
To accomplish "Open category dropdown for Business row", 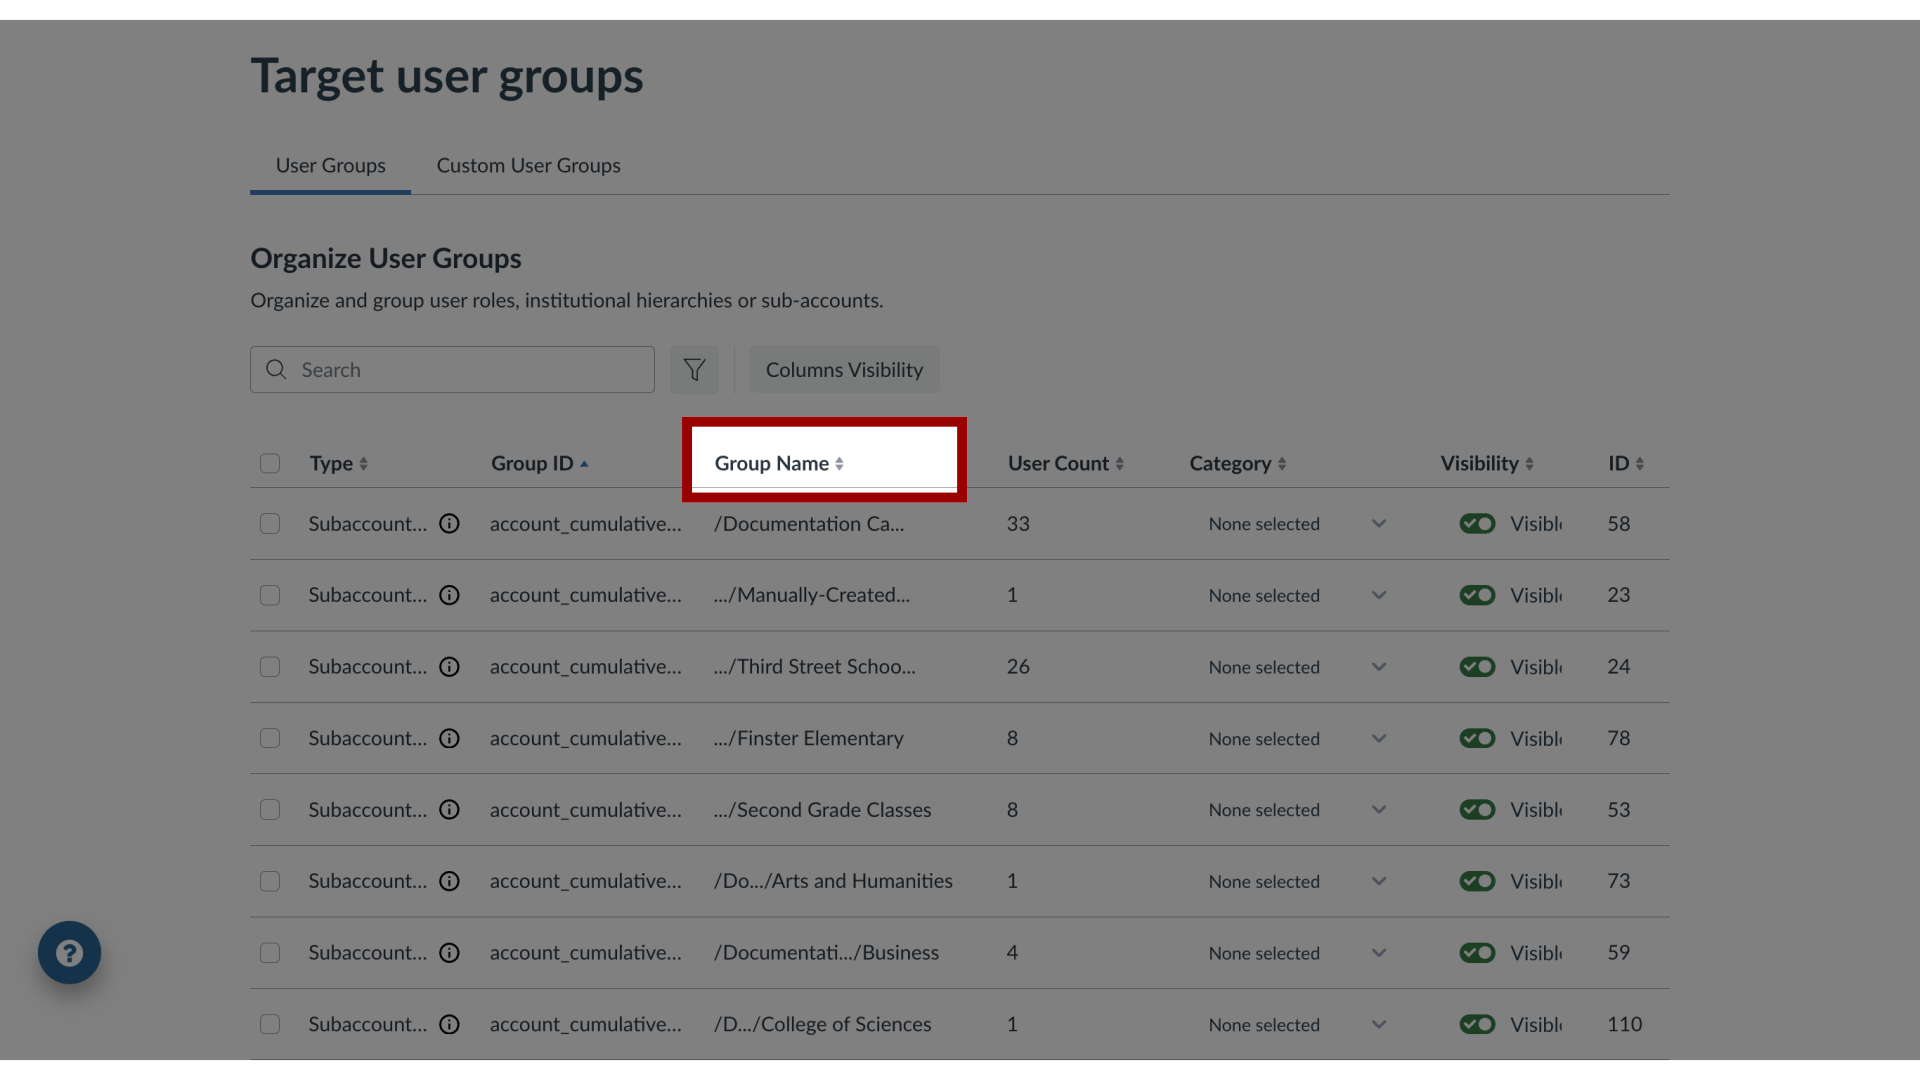I will point(1297,953).
